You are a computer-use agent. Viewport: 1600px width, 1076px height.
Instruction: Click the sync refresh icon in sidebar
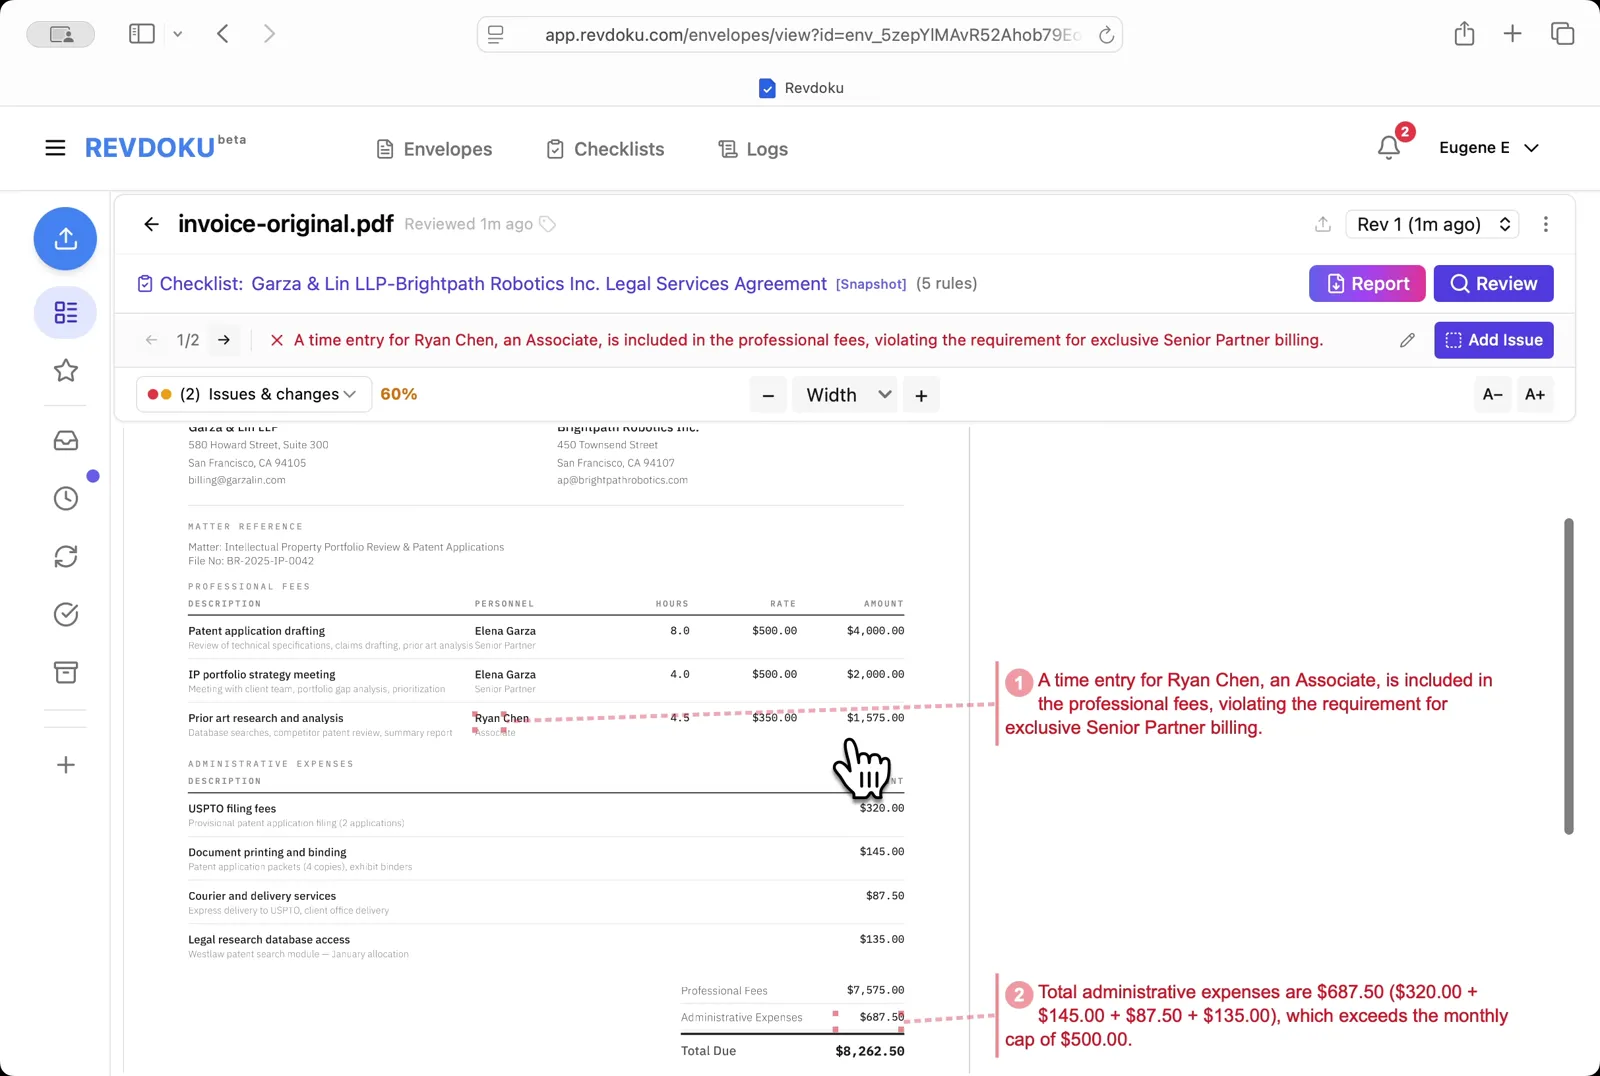click(x=65, y=556)
